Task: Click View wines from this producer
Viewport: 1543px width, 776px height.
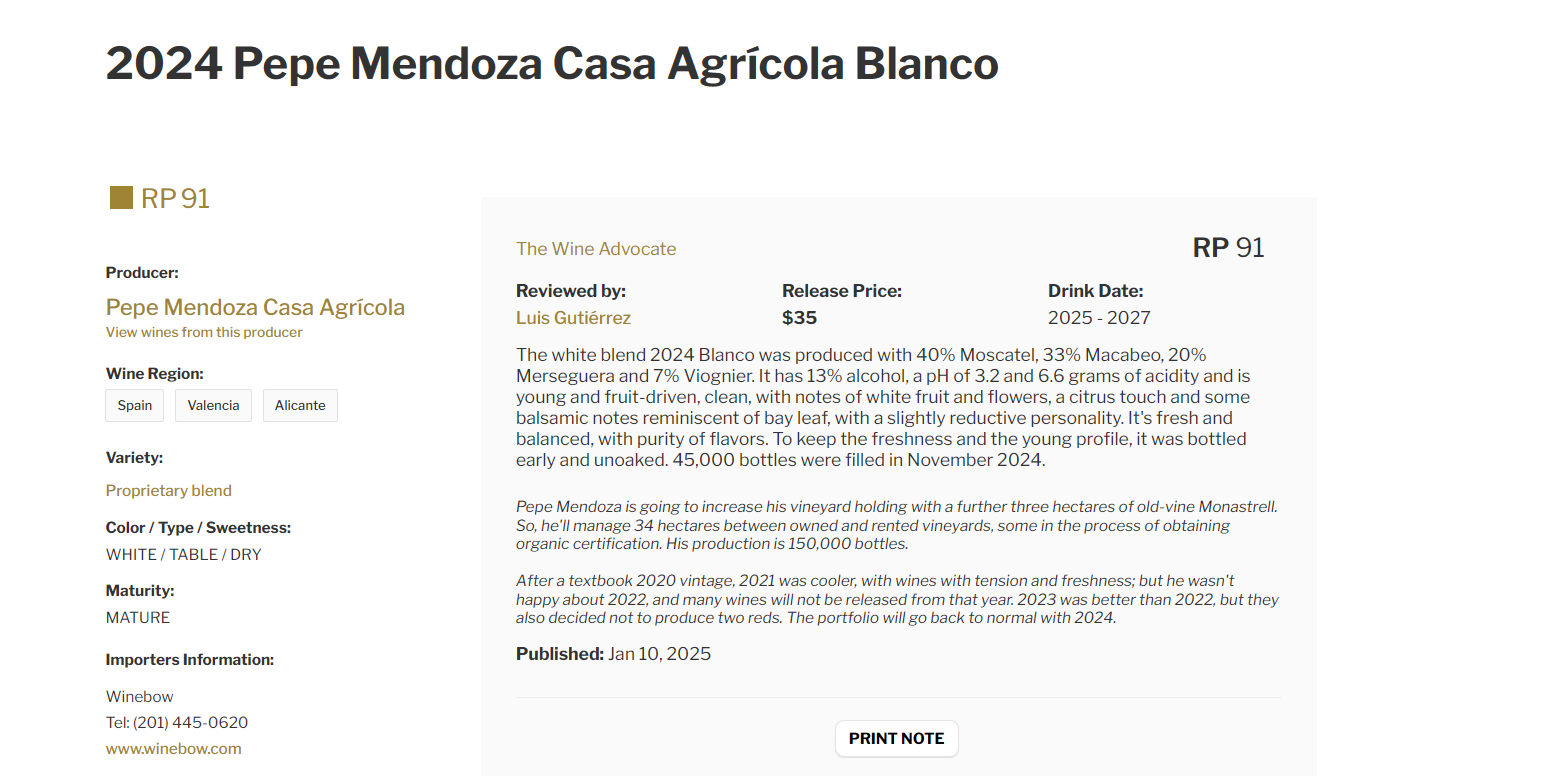Action: click(x=203, y=332)
